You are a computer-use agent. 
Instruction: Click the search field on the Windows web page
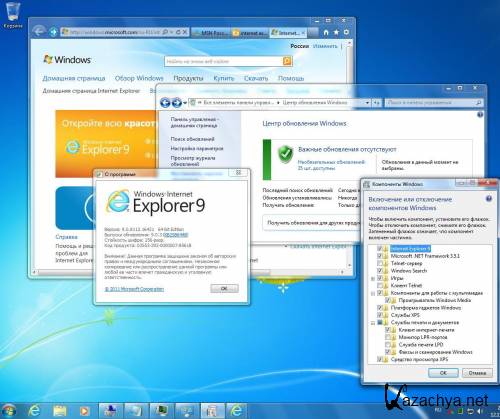tap(224, 61)
